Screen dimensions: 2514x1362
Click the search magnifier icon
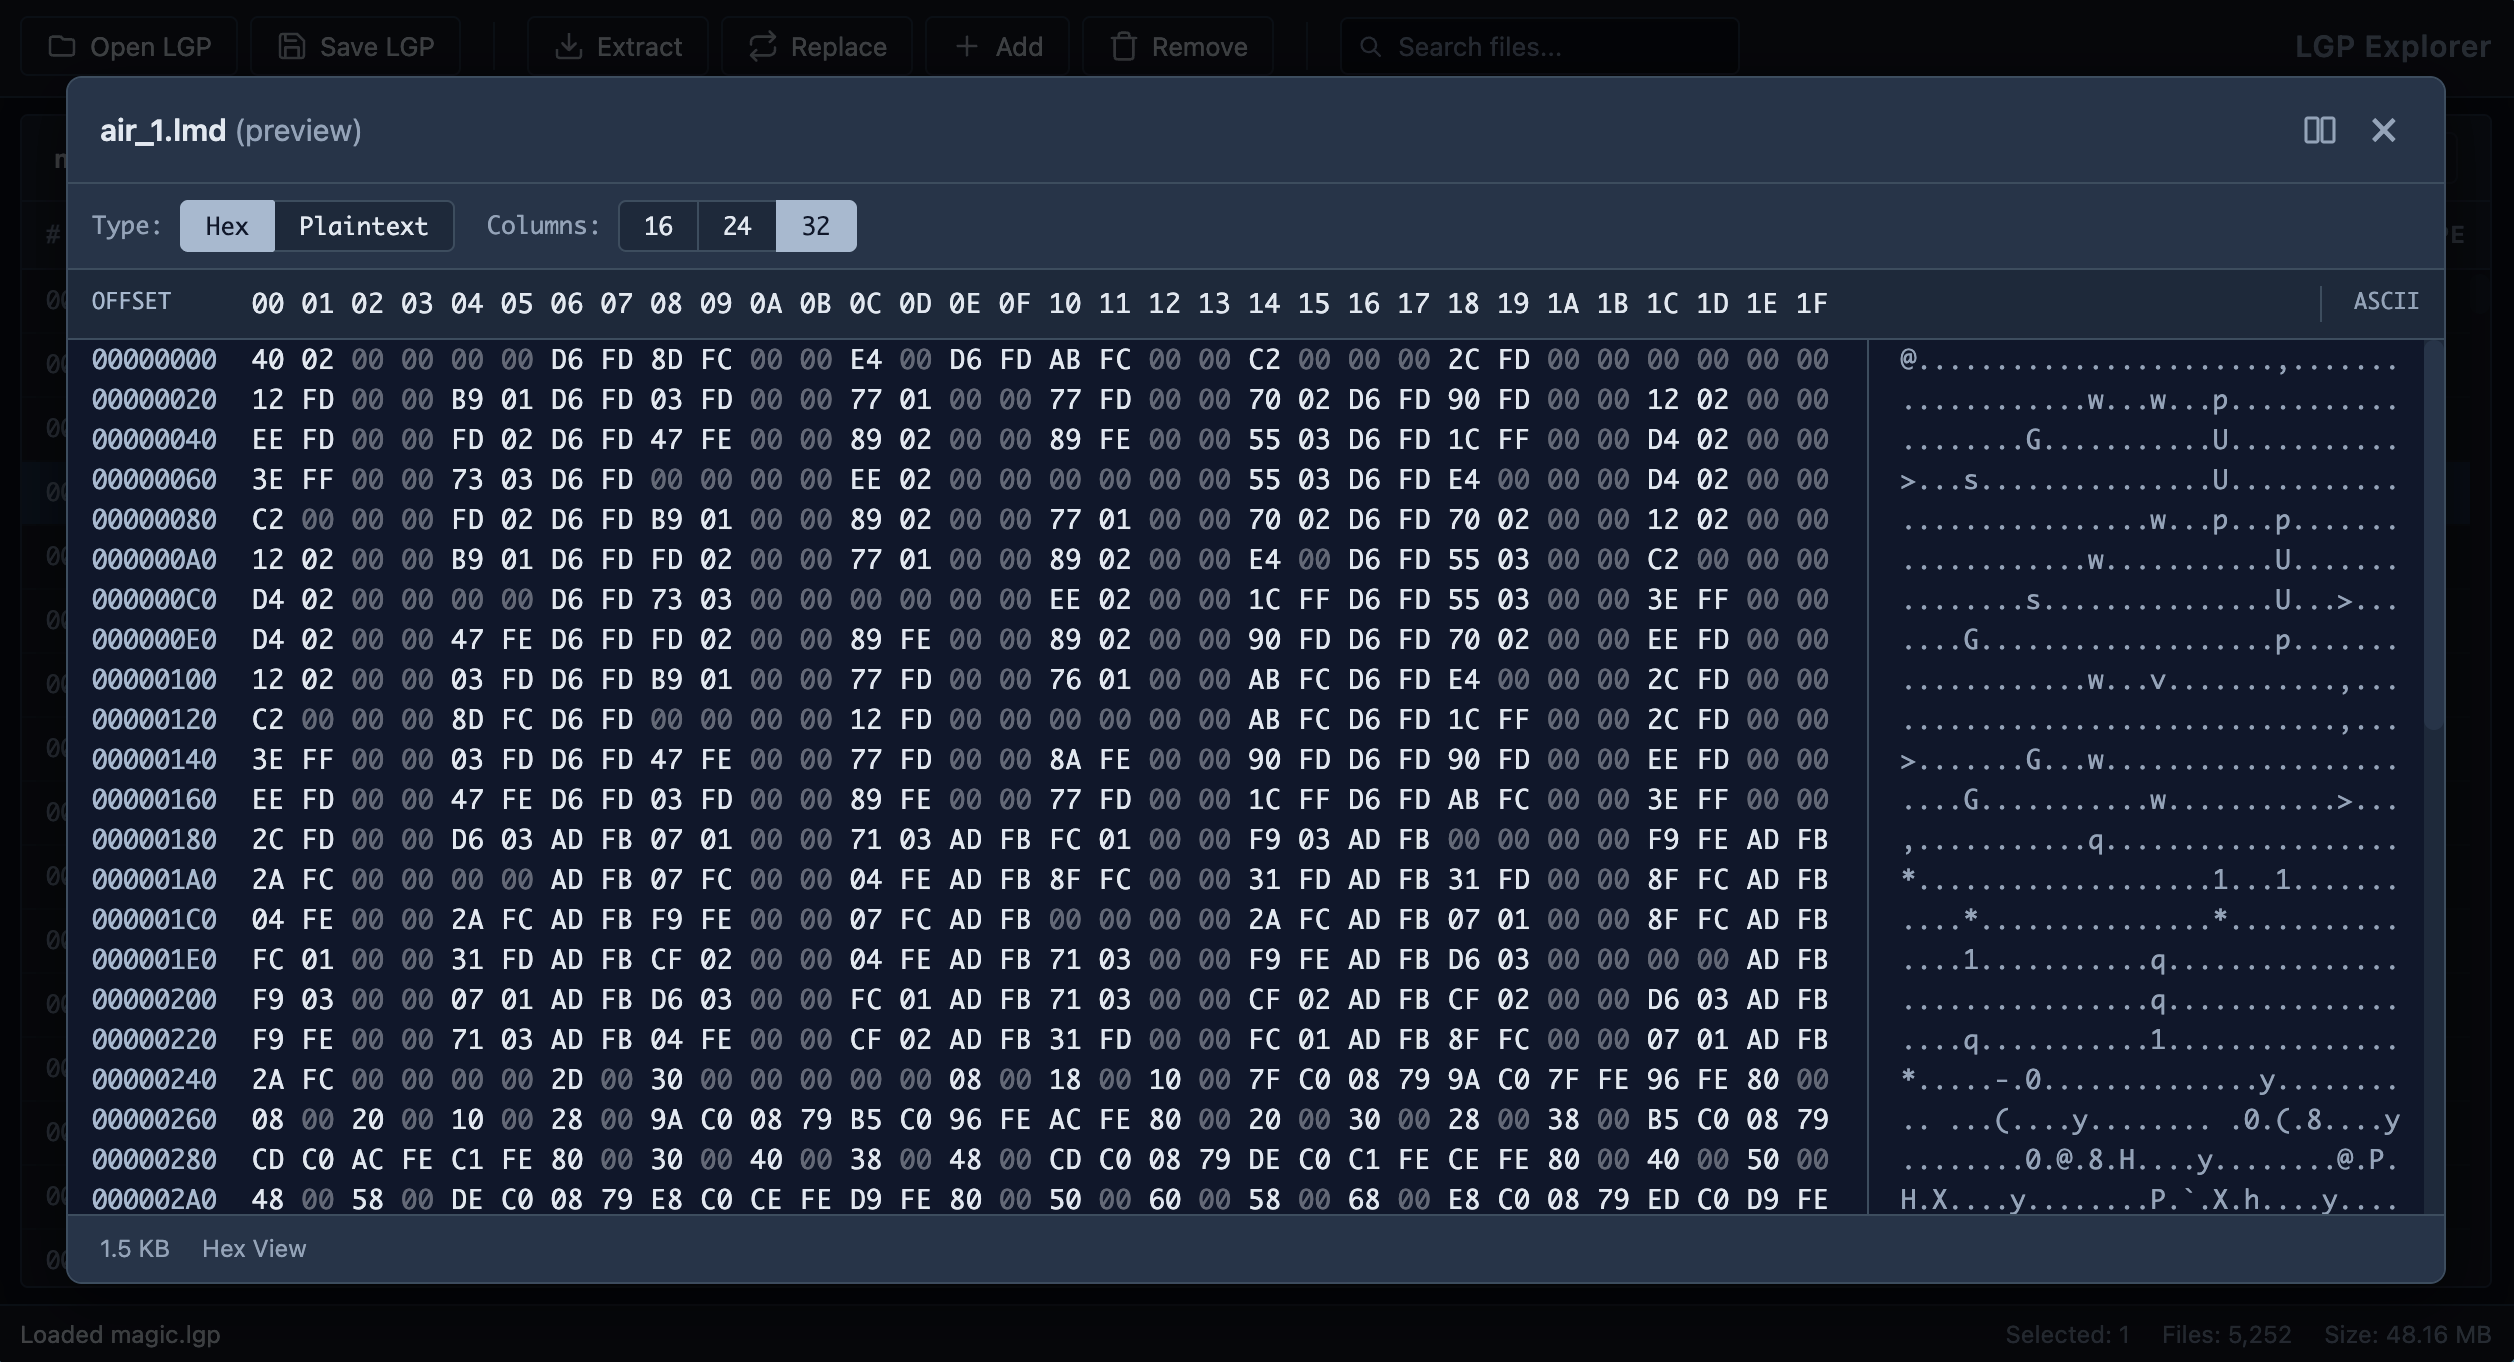1370,47
